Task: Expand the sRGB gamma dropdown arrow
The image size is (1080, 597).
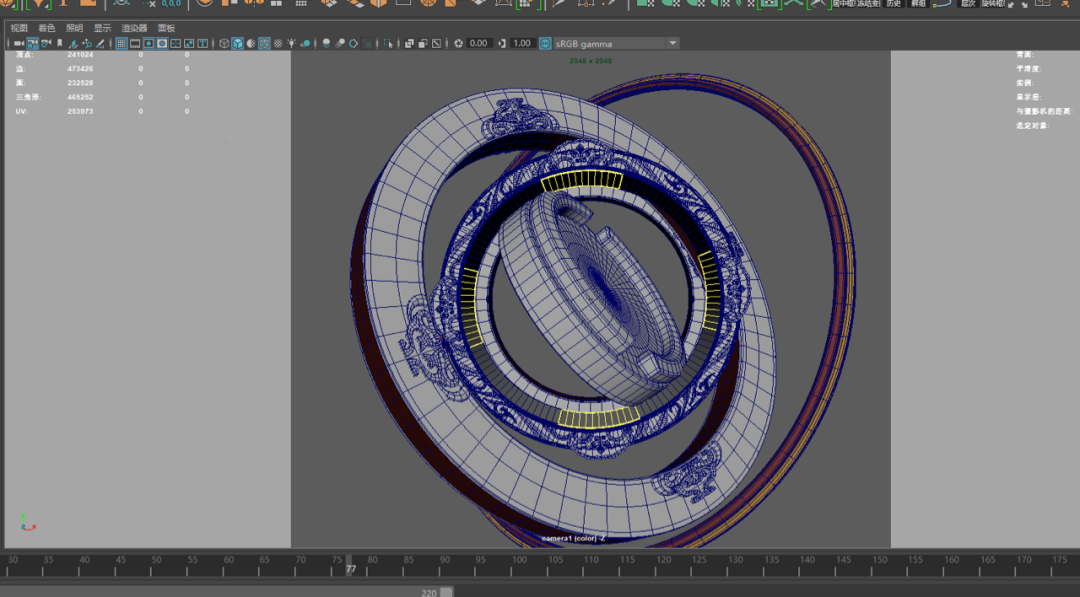Action: pyautogui.click(x=672, y=44)
